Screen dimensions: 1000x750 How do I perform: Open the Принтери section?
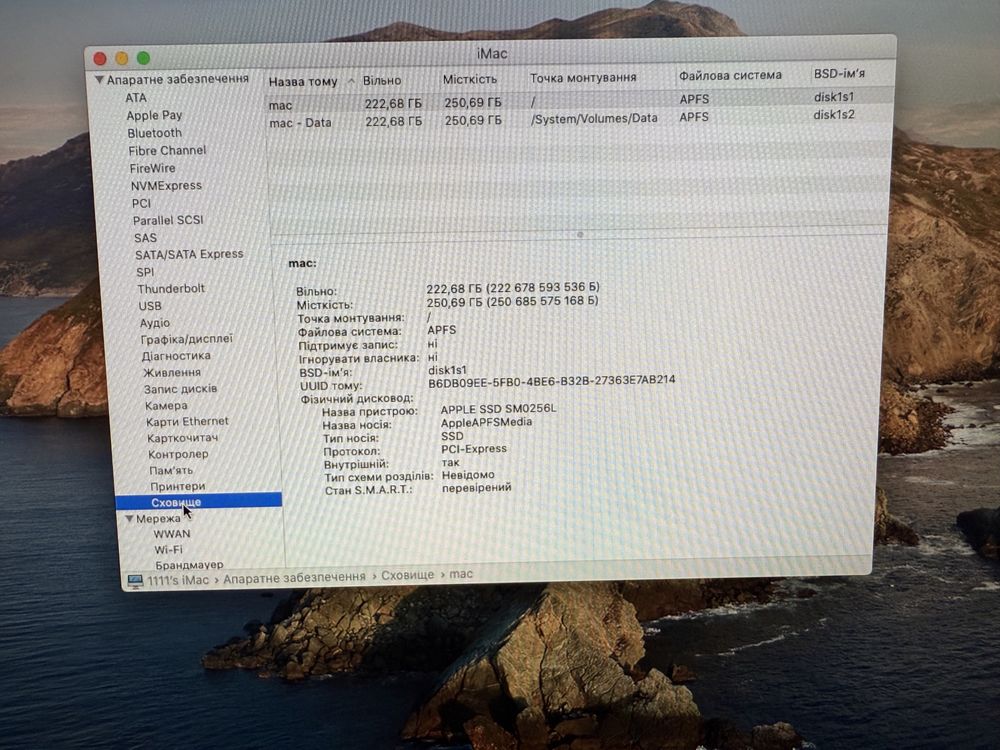click(x=178, y=486)
